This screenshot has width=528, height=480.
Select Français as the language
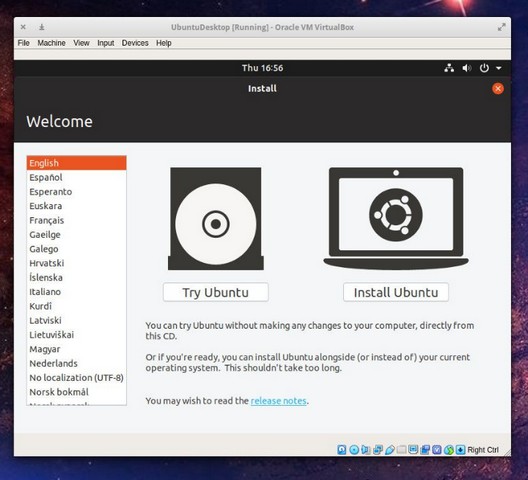point(76,220)
